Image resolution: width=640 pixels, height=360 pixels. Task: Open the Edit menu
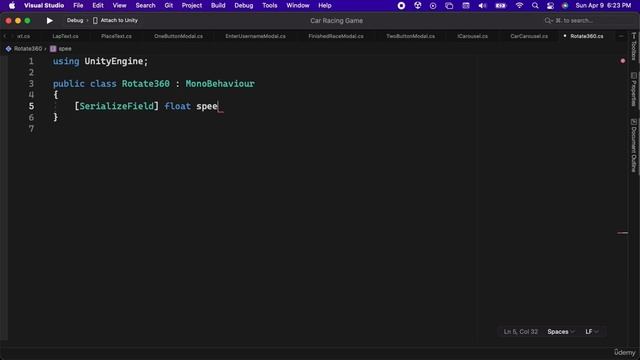[98, 6]
